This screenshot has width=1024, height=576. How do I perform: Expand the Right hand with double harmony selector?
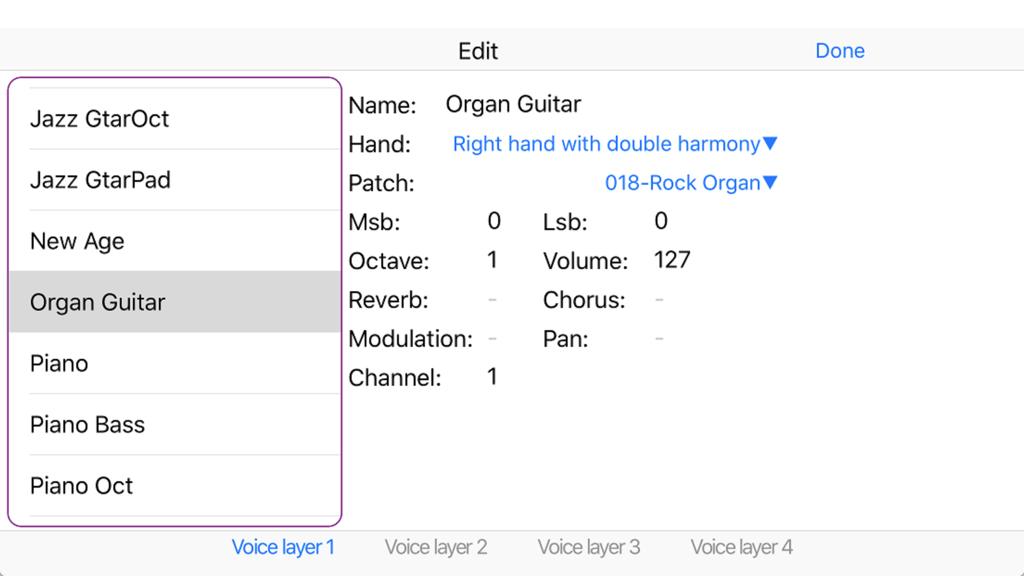612,143
